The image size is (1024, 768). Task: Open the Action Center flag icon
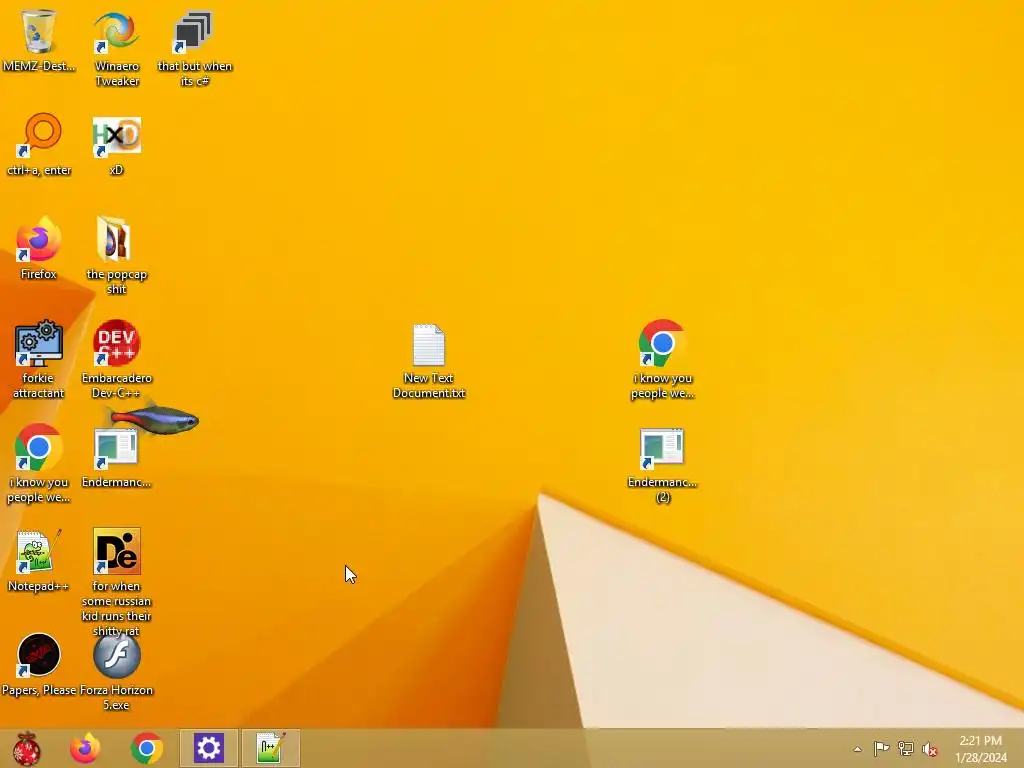tap(881, 748)
